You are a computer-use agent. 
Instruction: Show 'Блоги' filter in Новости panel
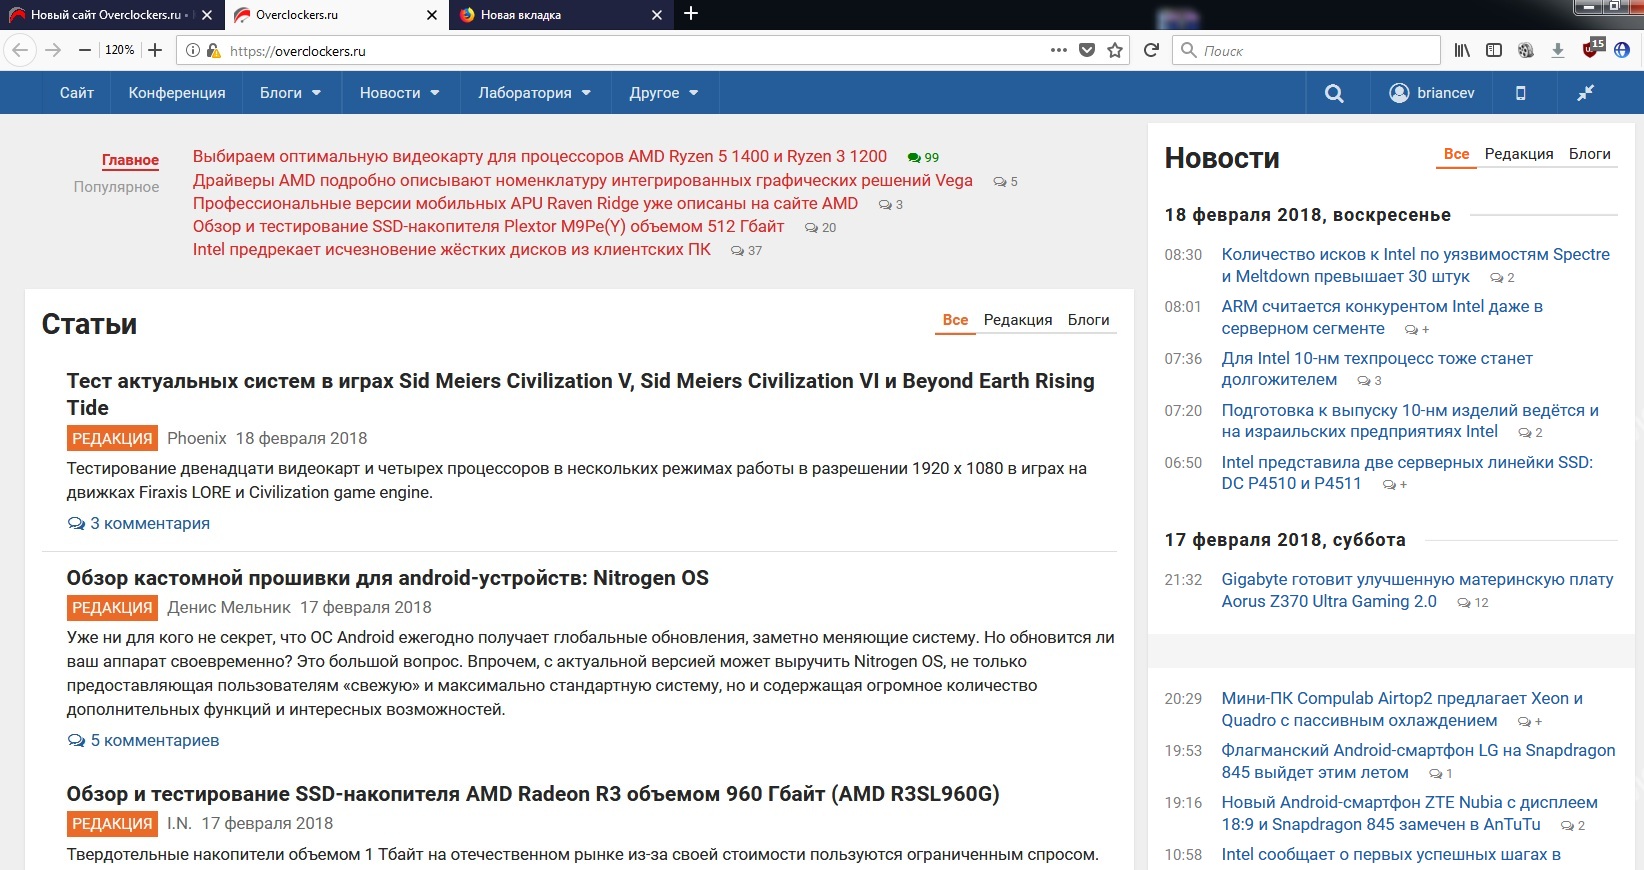coord(1590,154)
